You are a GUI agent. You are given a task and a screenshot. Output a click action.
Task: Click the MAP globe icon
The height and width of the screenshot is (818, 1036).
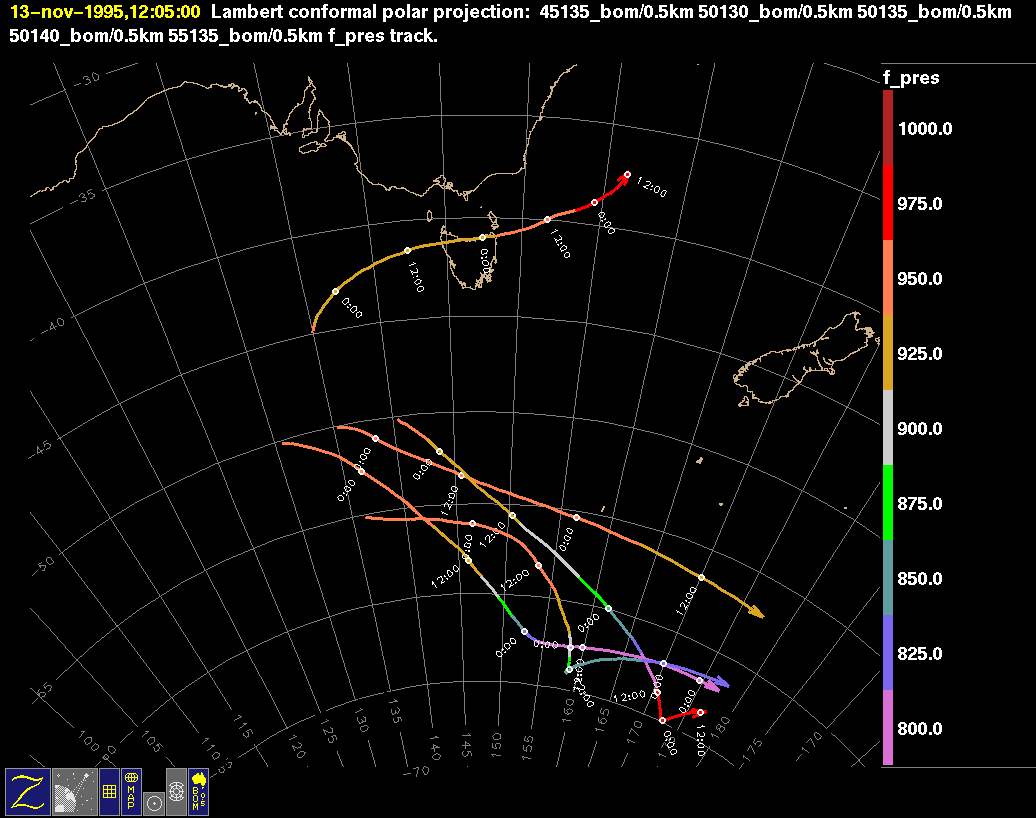pyautogui.click(x=131, y=791)
